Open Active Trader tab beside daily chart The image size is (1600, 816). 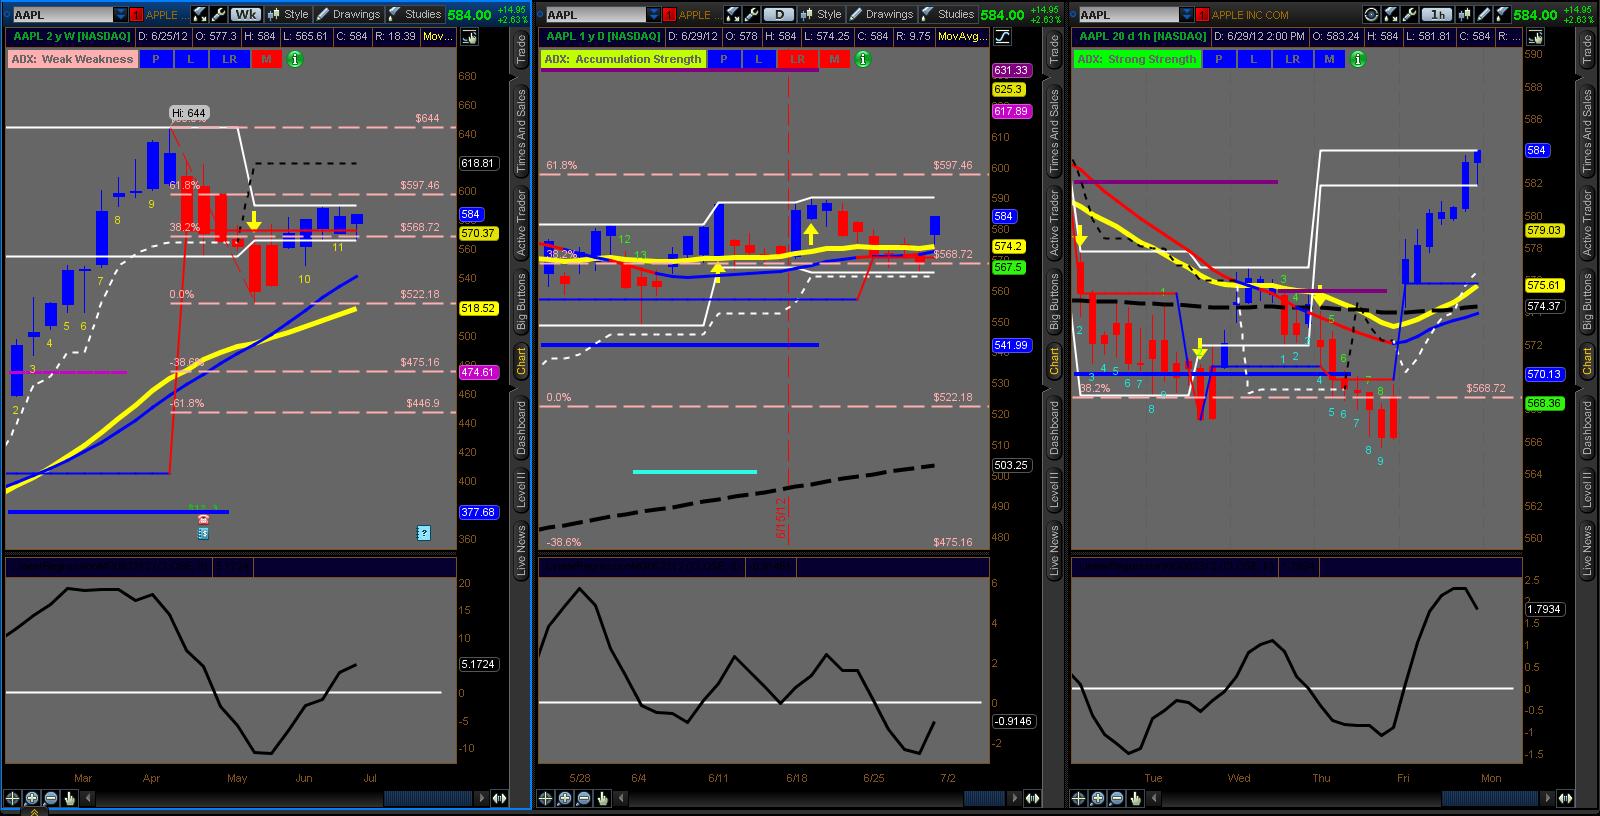1054,223
